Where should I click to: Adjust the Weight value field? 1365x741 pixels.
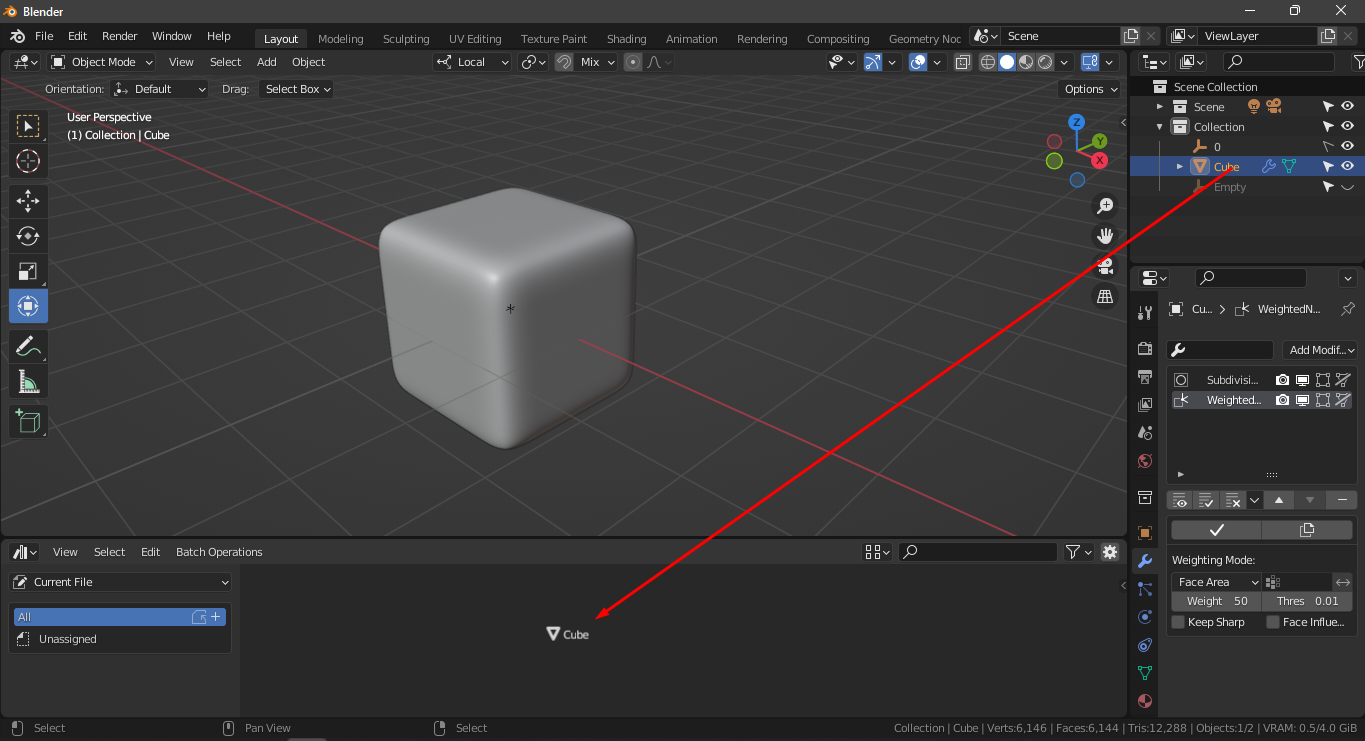(1217, 601)
